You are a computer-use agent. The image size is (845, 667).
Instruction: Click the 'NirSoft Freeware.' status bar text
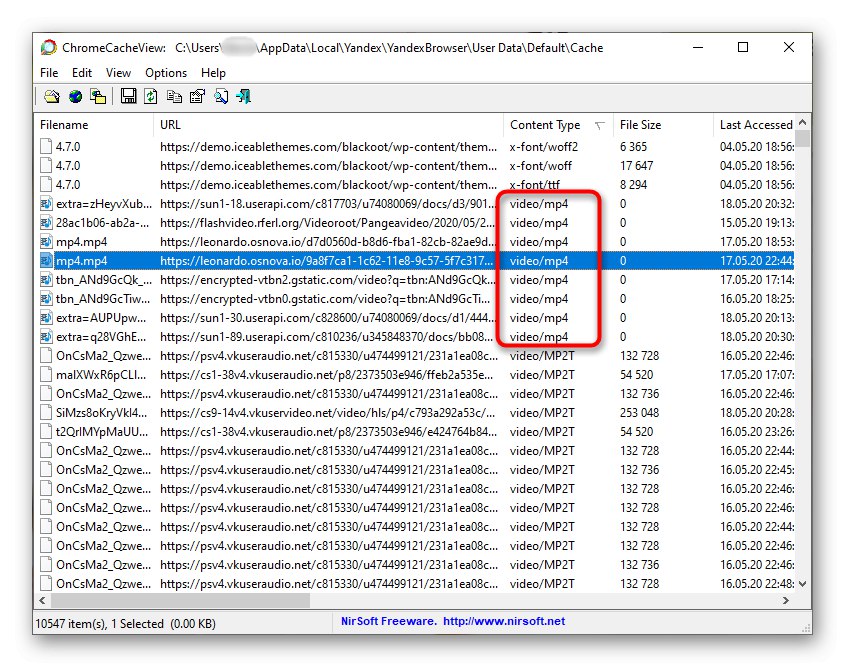[x=389, y=621]
